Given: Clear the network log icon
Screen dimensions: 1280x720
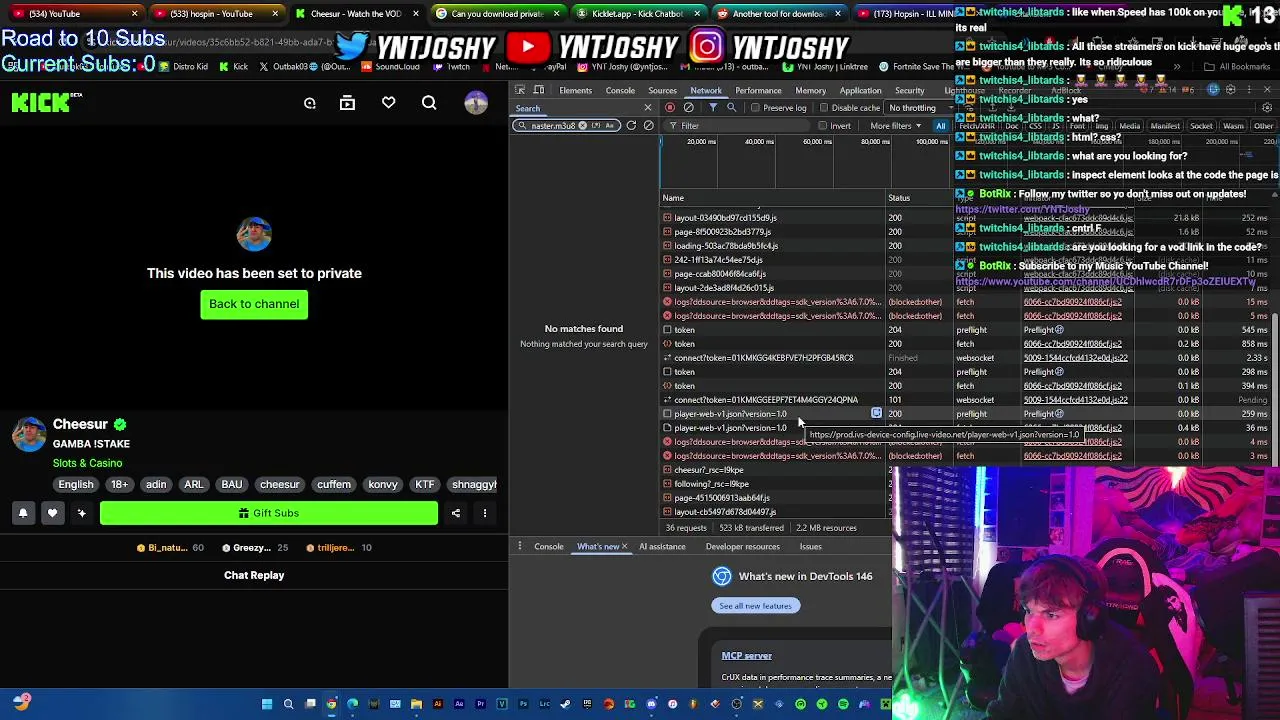Looking at the screenshot, I should [689, 108].
